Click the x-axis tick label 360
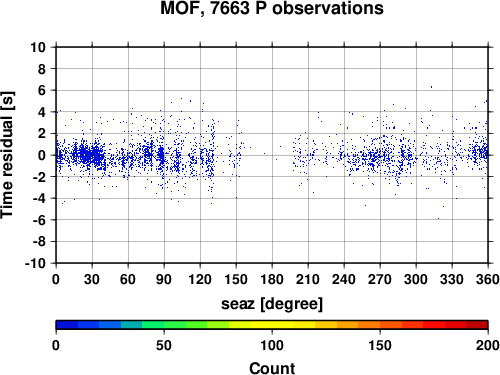 coord(488,279)
